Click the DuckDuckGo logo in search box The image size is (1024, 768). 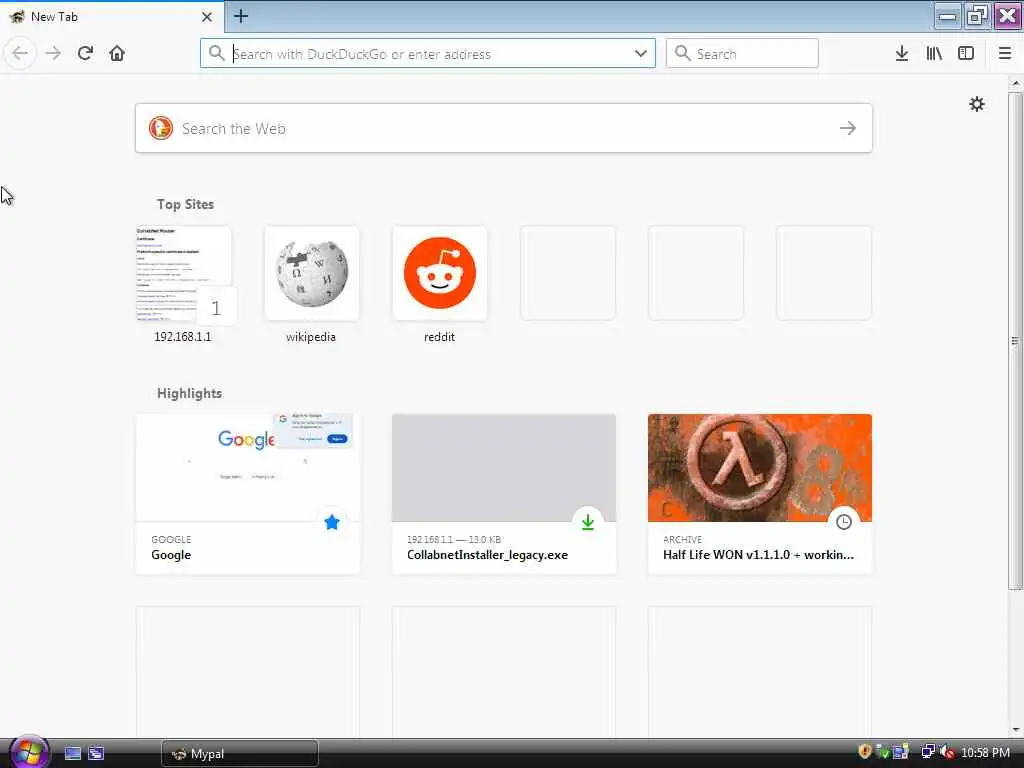(161, 128)
